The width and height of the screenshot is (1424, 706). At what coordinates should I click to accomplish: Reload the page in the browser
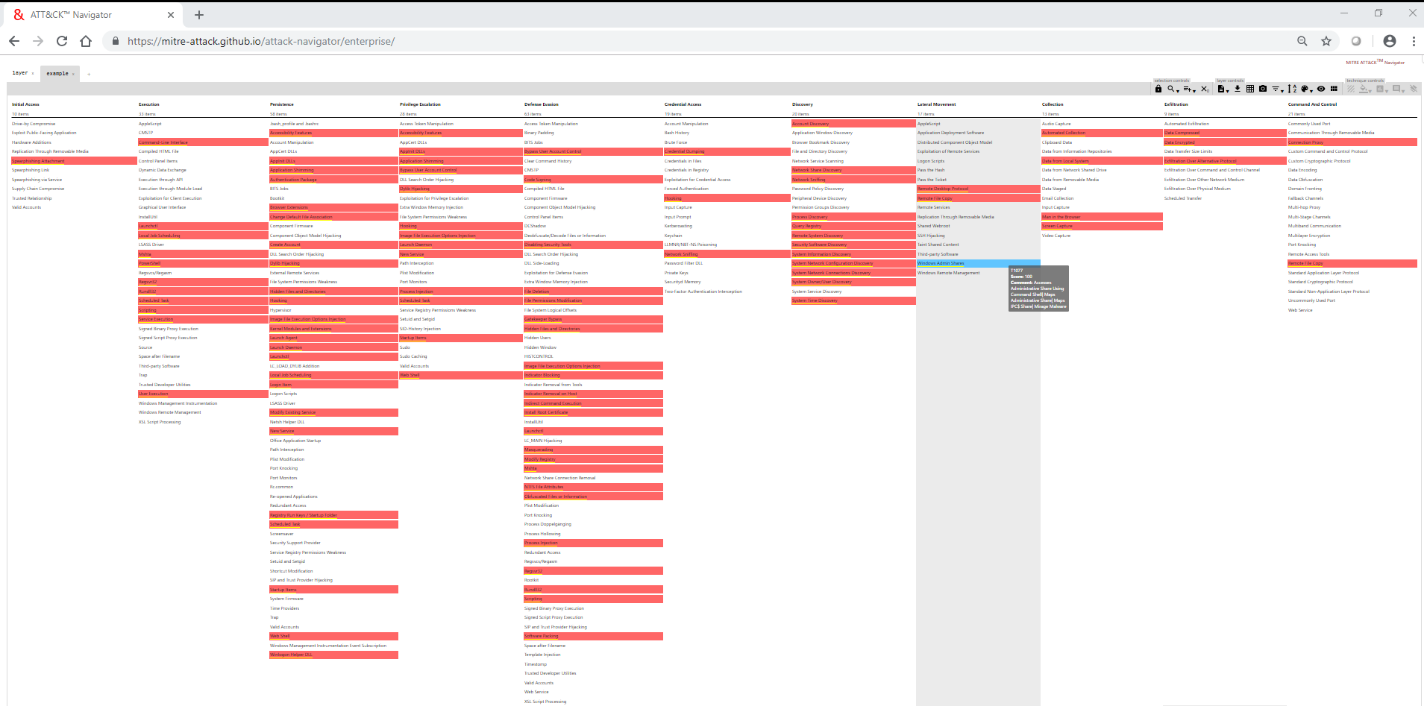(x=62, y=41)
